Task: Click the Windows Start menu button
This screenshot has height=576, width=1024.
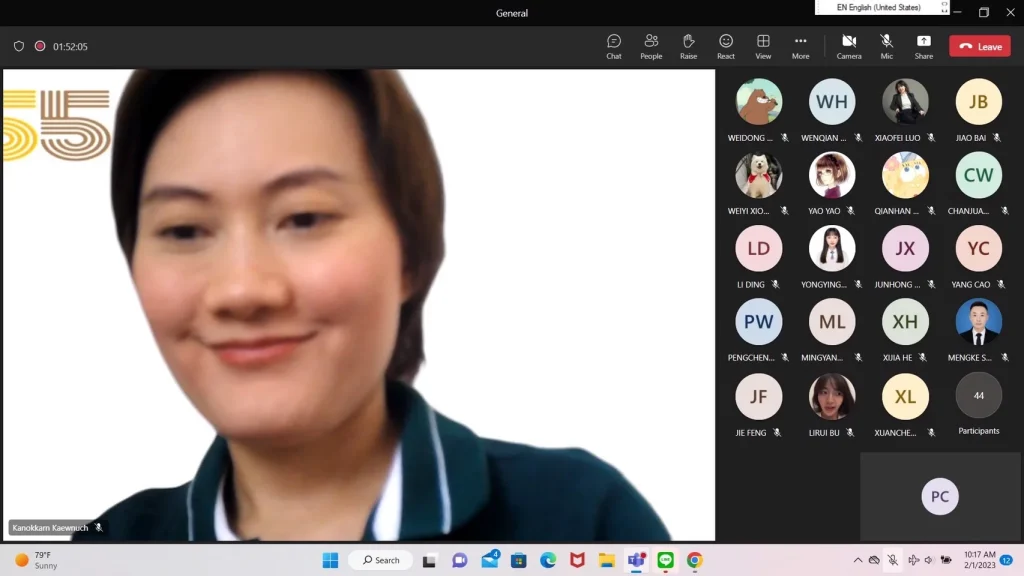Action: pyautogui.click(x=330, y=560)
